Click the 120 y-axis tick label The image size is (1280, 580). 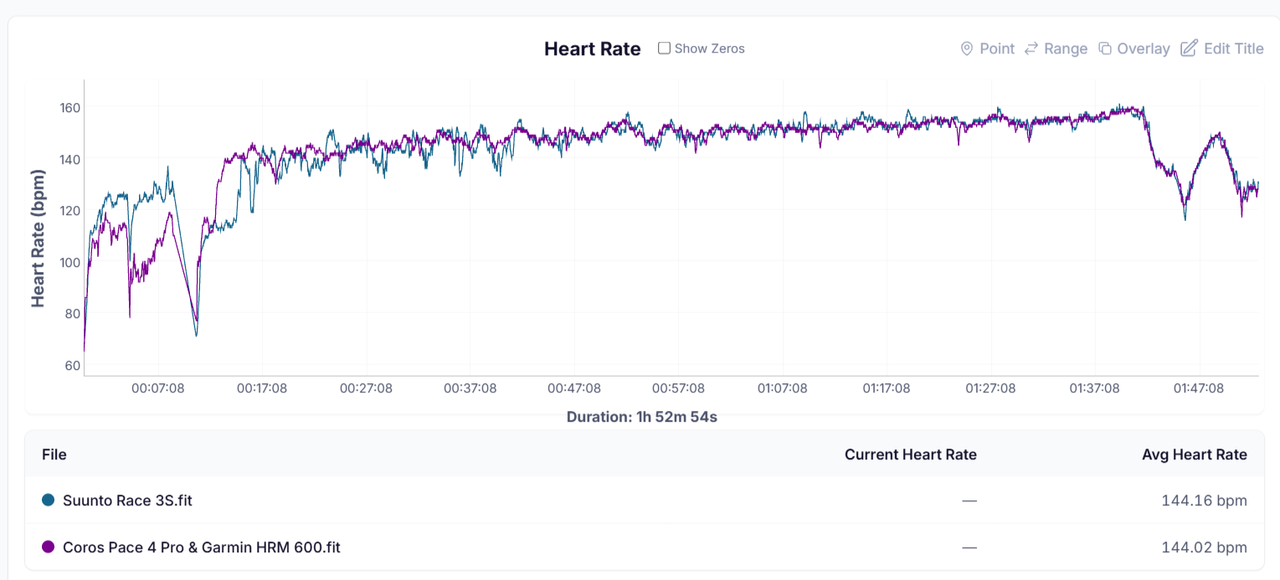[70, 210]
